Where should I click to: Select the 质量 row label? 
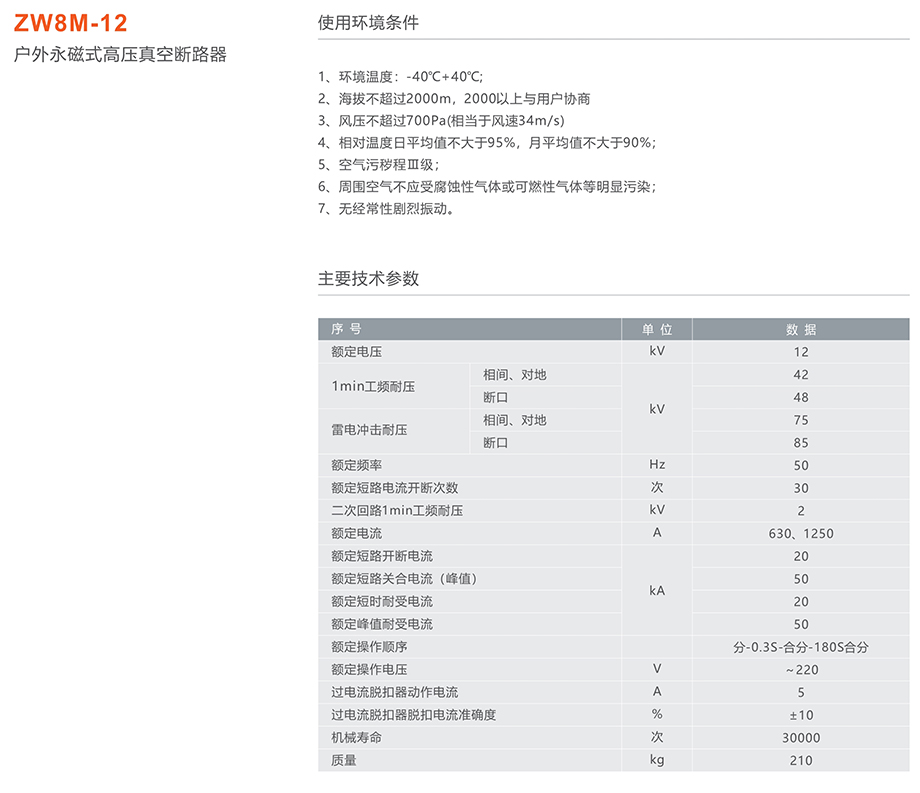click(344, 761)
